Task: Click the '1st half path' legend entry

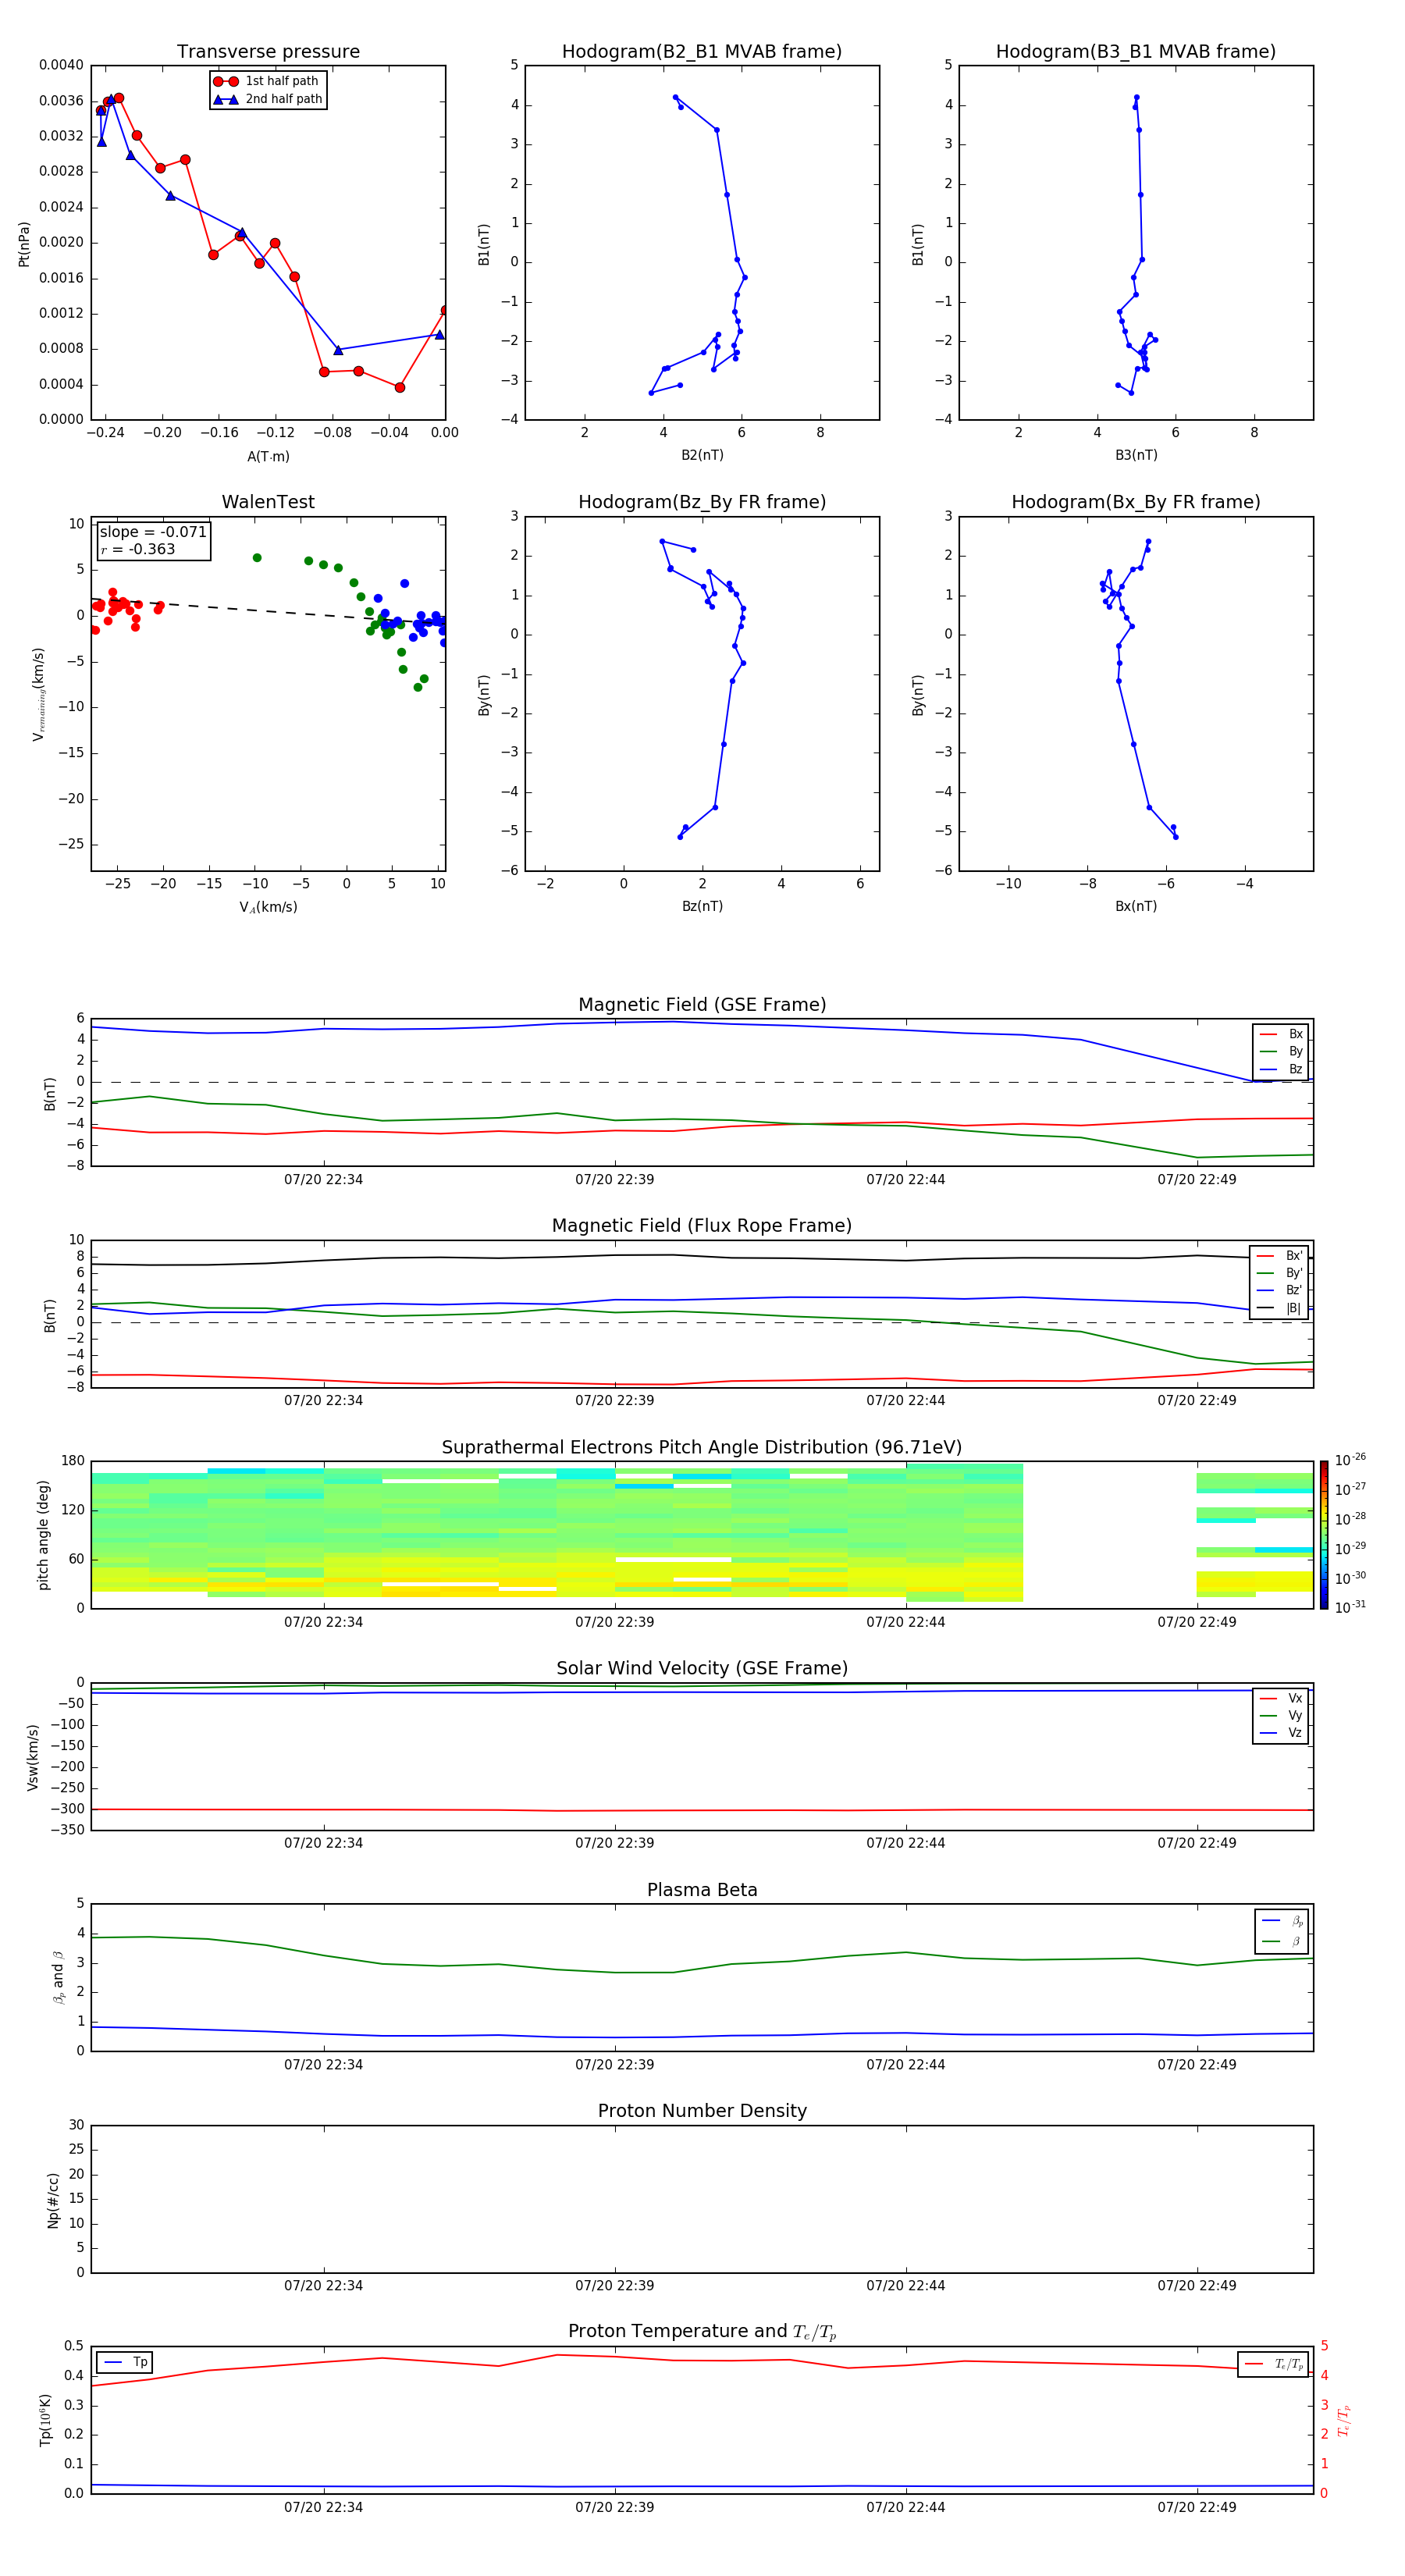Action: [267, 81]
